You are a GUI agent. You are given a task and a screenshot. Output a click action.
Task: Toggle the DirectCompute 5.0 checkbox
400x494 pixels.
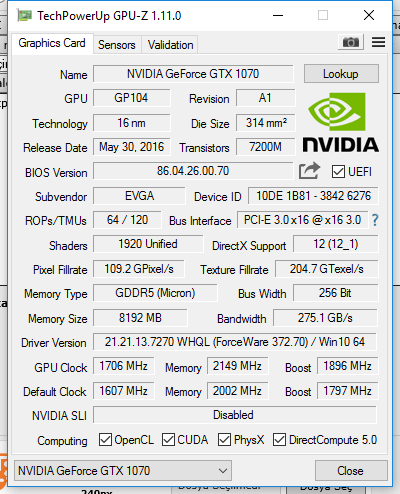[279, 440]
